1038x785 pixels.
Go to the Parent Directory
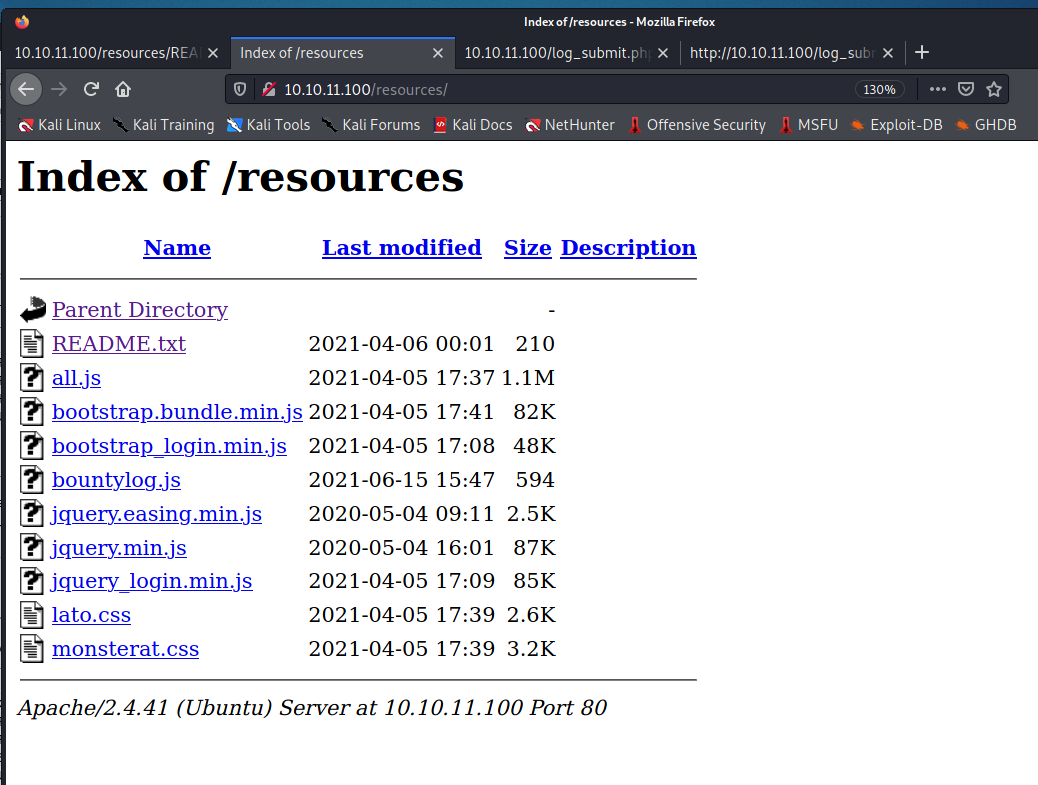pos(139,310)
